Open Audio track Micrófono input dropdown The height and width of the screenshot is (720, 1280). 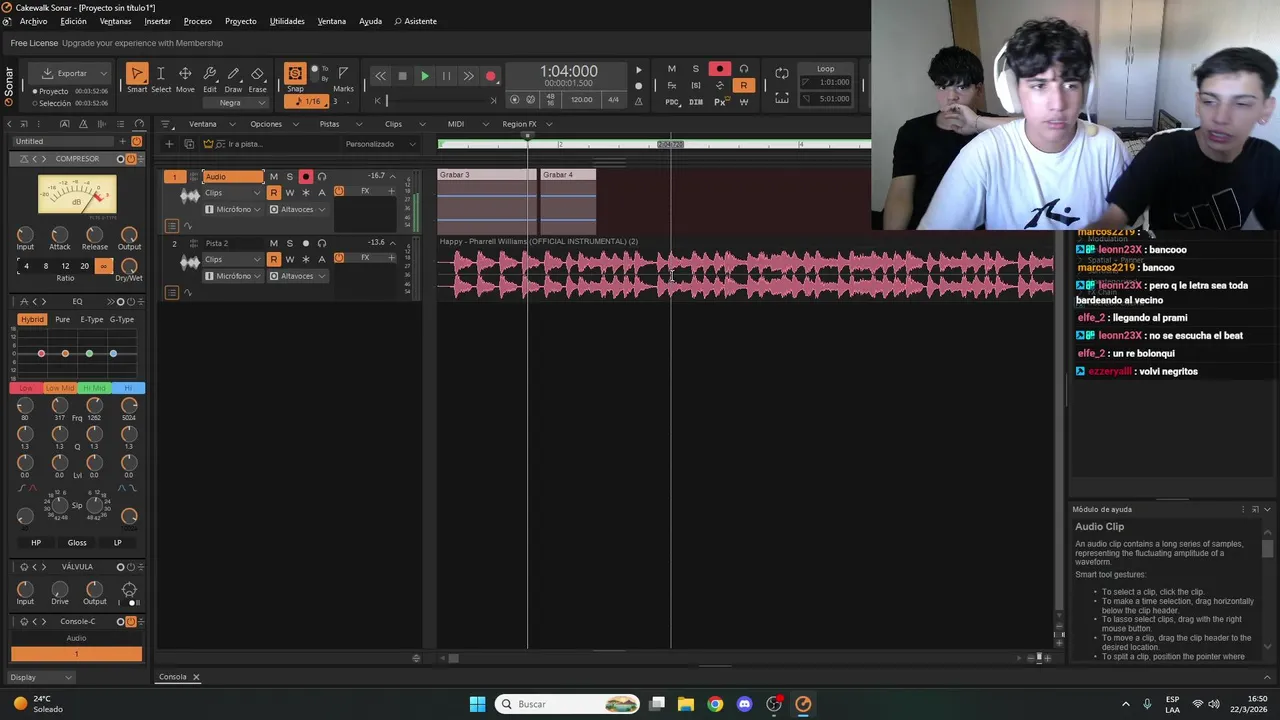[x=233, y=209]
